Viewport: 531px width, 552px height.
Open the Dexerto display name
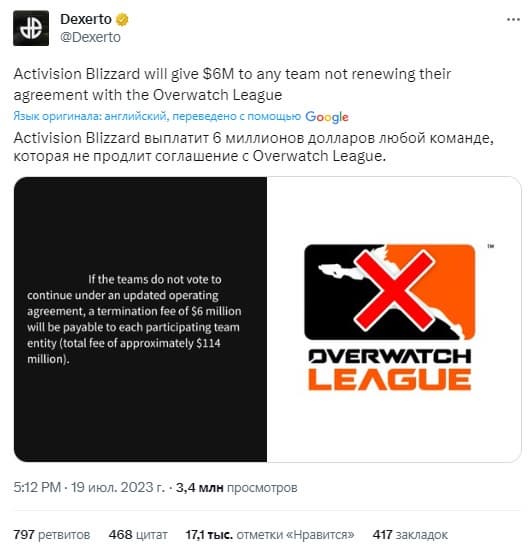point(86,19)
